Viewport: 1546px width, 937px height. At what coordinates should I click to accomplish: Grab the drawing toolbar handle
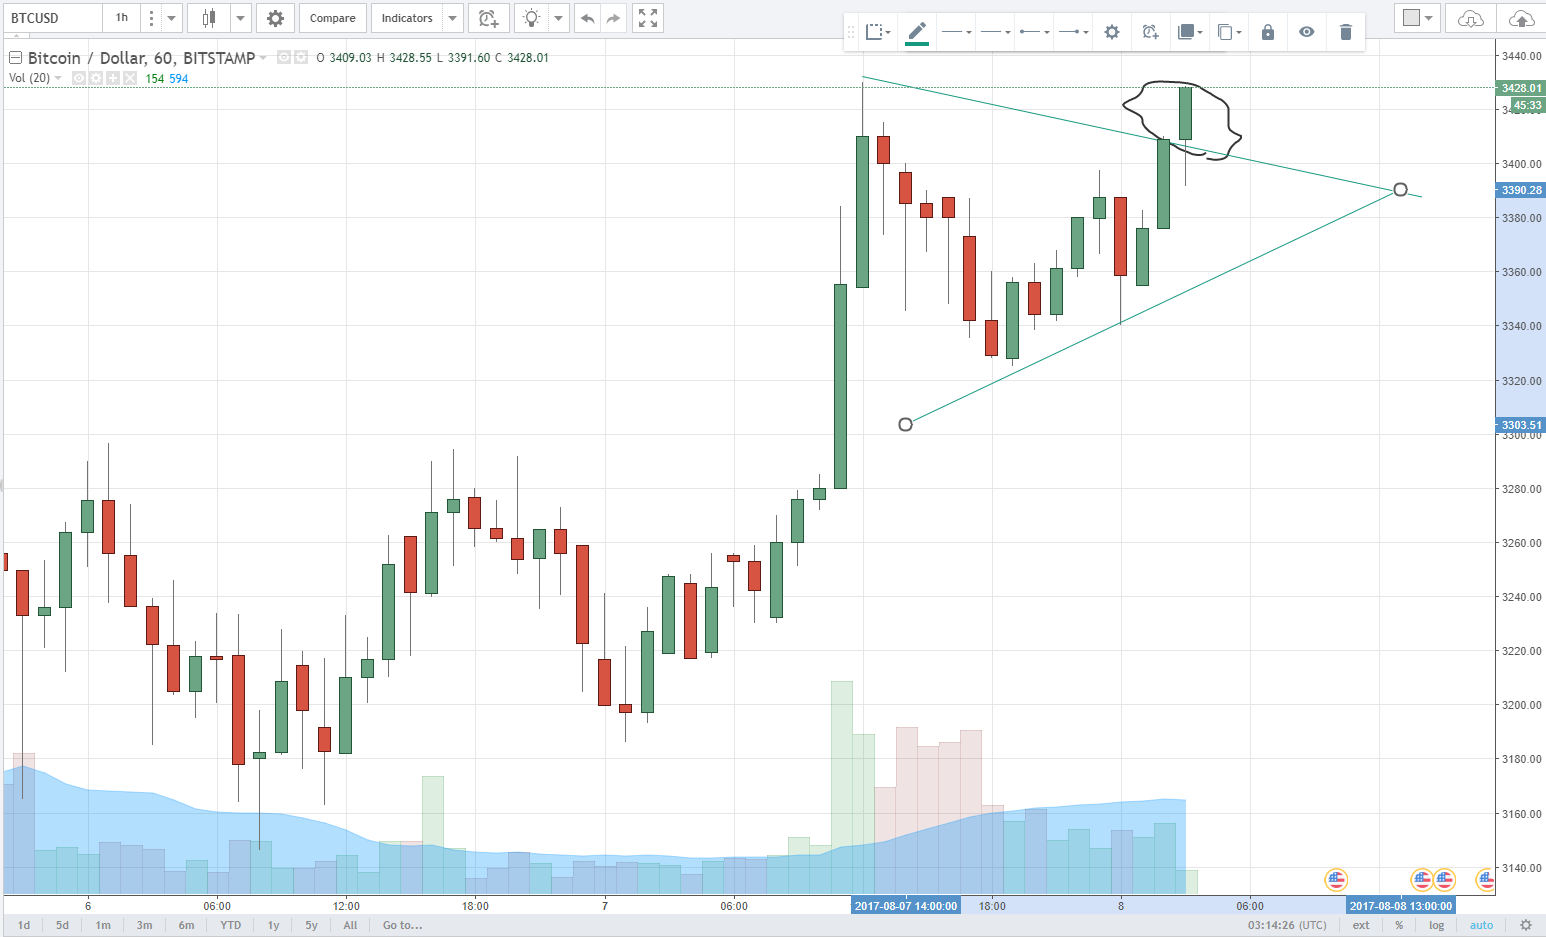click(851, 32)
